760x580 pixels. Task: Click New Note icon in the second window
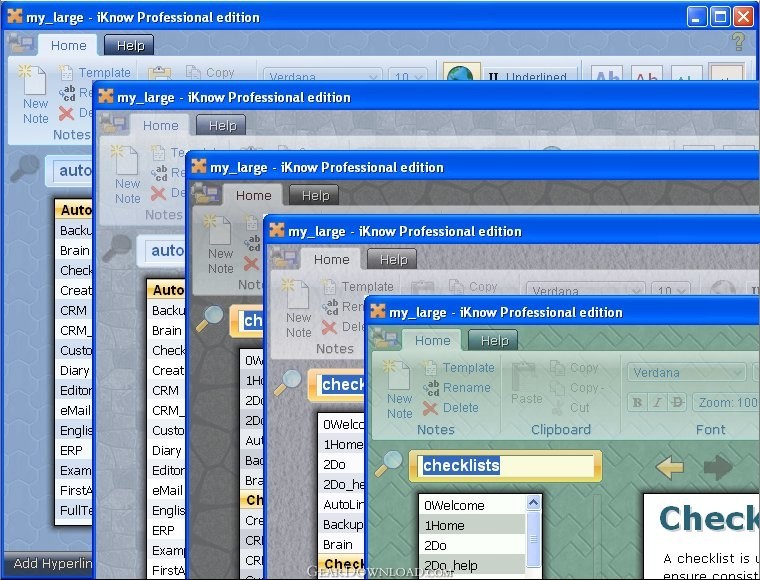126,160
